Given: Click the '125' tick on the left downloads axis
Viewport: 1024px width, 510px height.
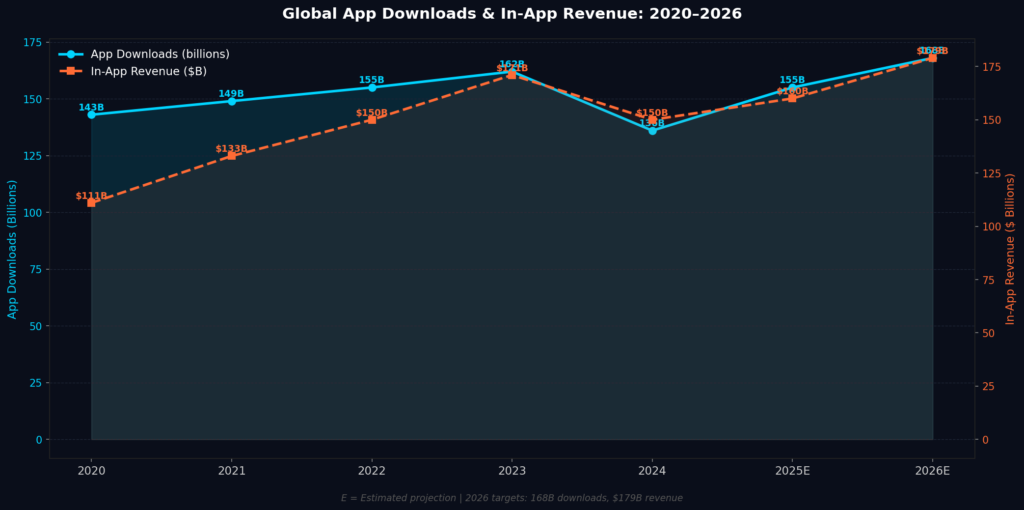Looking at the screenshot, I should pyautogui.click(x=34, y=156).
